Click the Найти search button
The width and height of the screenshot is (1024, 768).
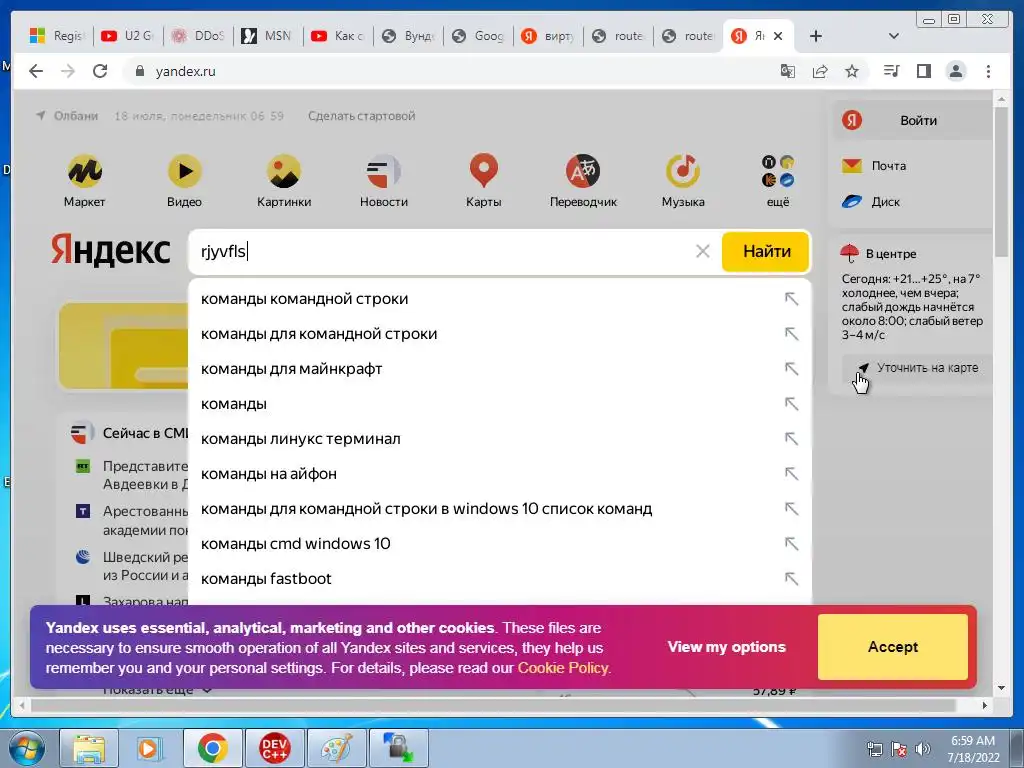click(x=766, y=251)
